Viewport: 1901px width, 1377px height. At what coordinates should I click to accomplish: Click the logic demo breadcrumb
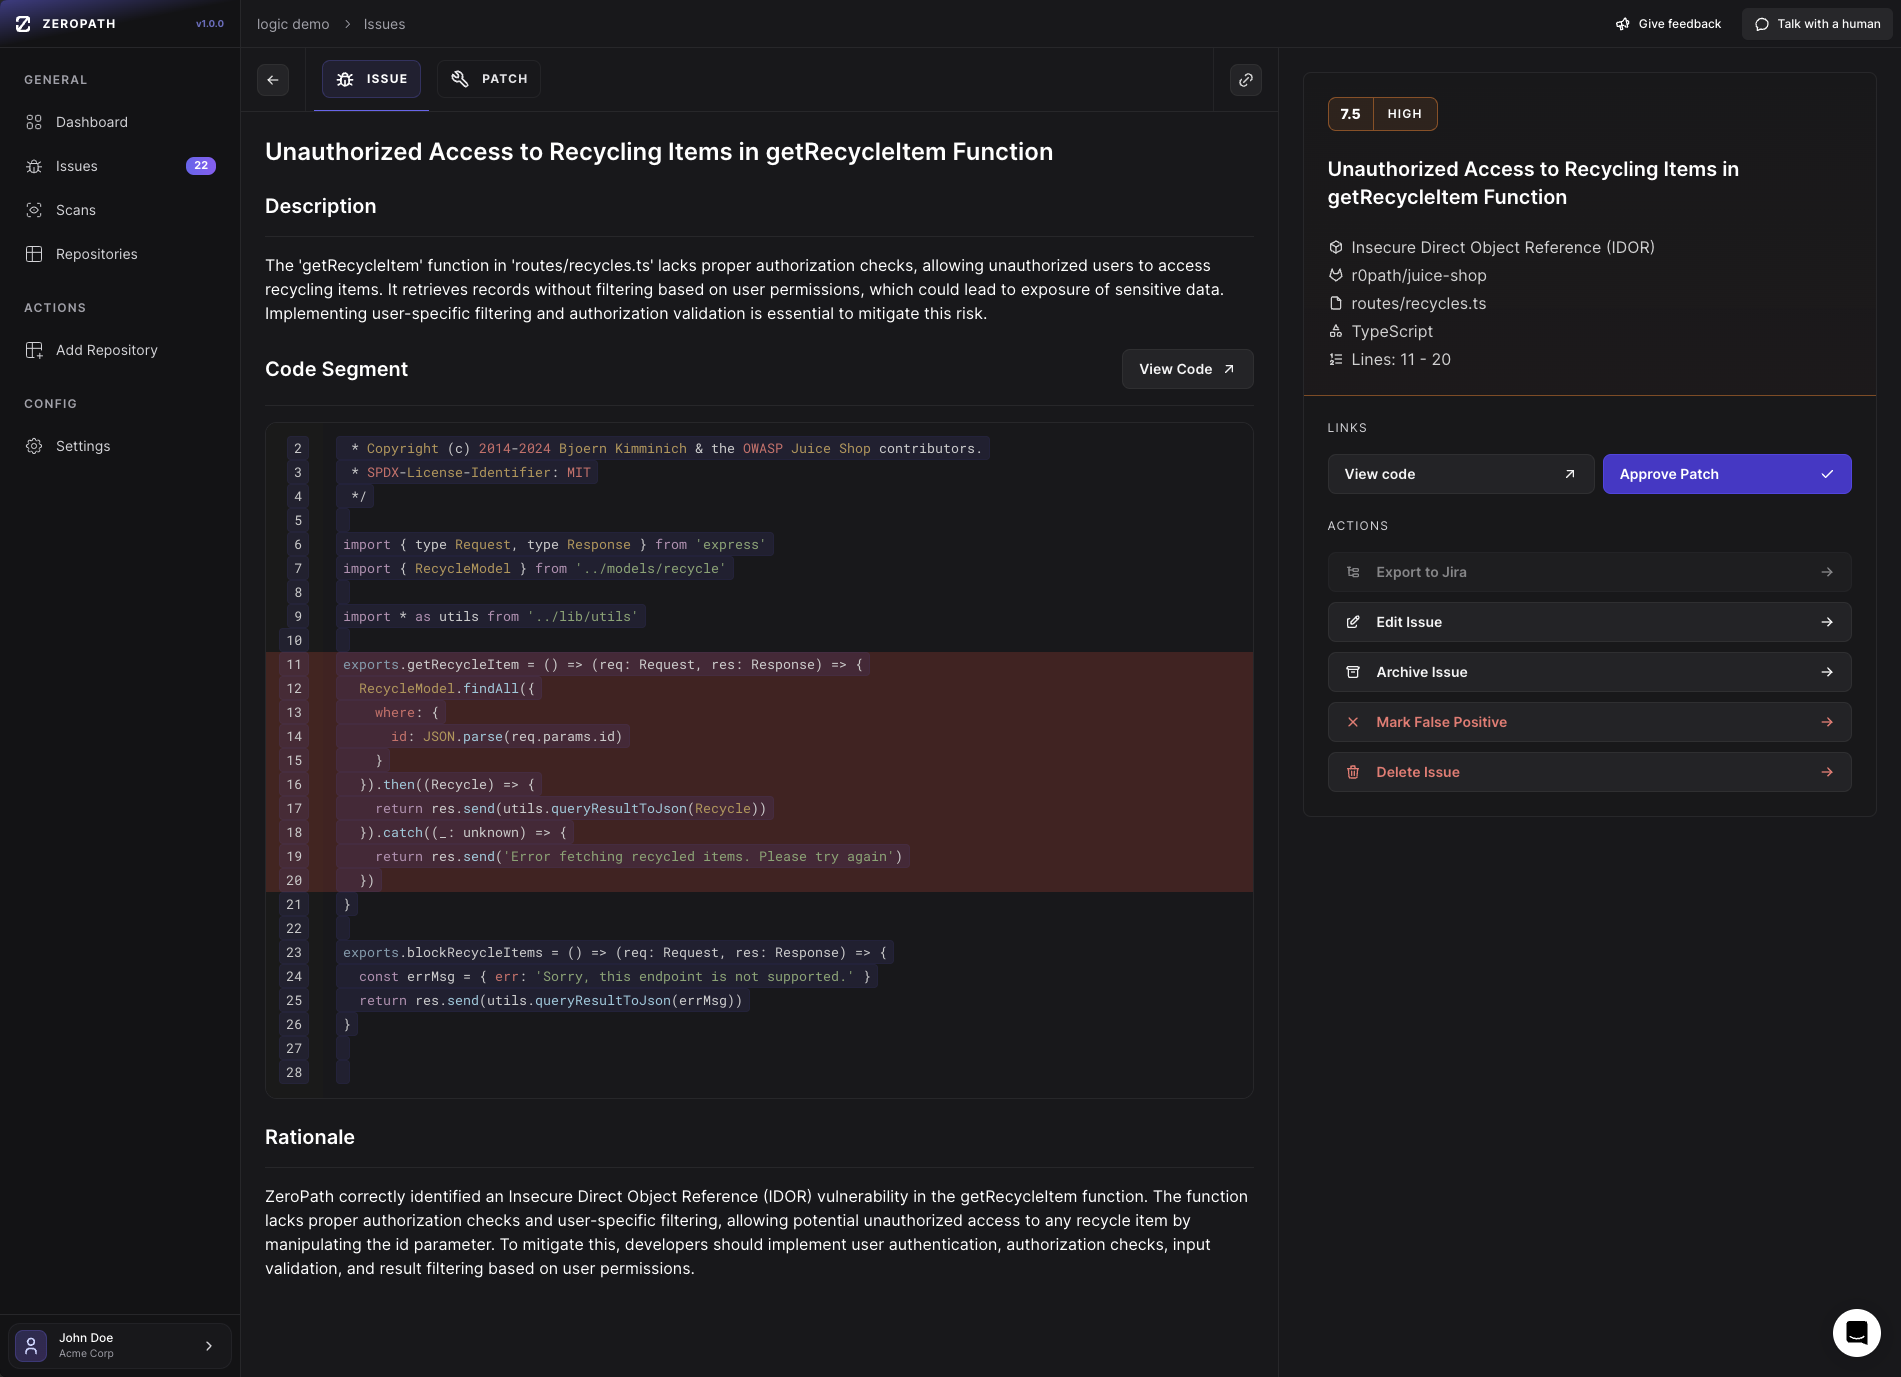293,24
